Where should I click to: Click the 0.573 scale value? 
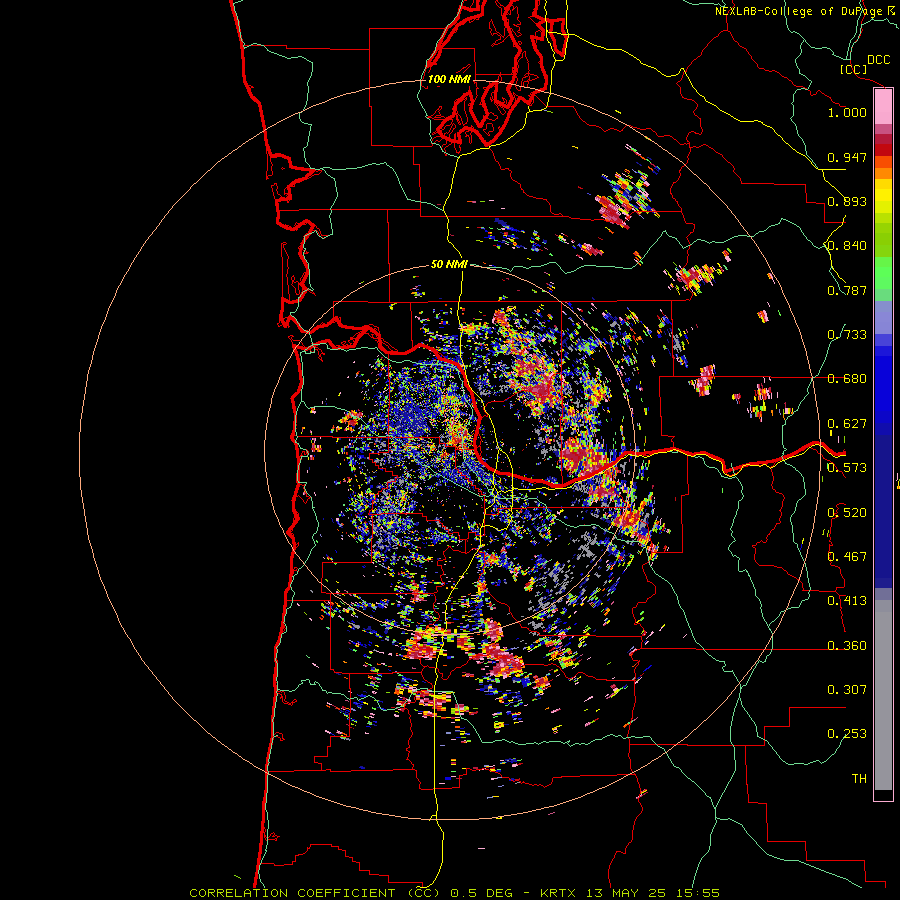point(847,468)
